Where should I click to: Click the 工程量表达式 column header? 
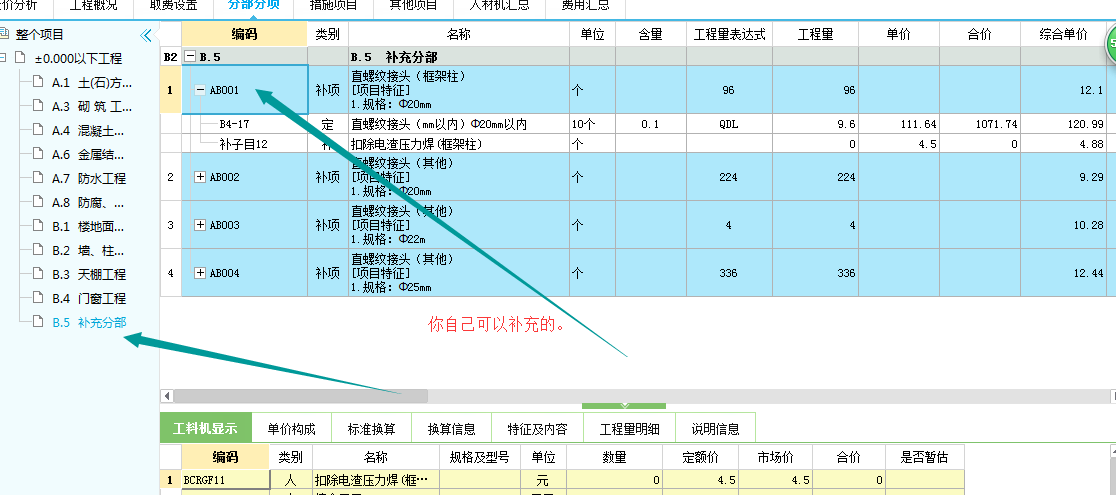pos(730,34)
